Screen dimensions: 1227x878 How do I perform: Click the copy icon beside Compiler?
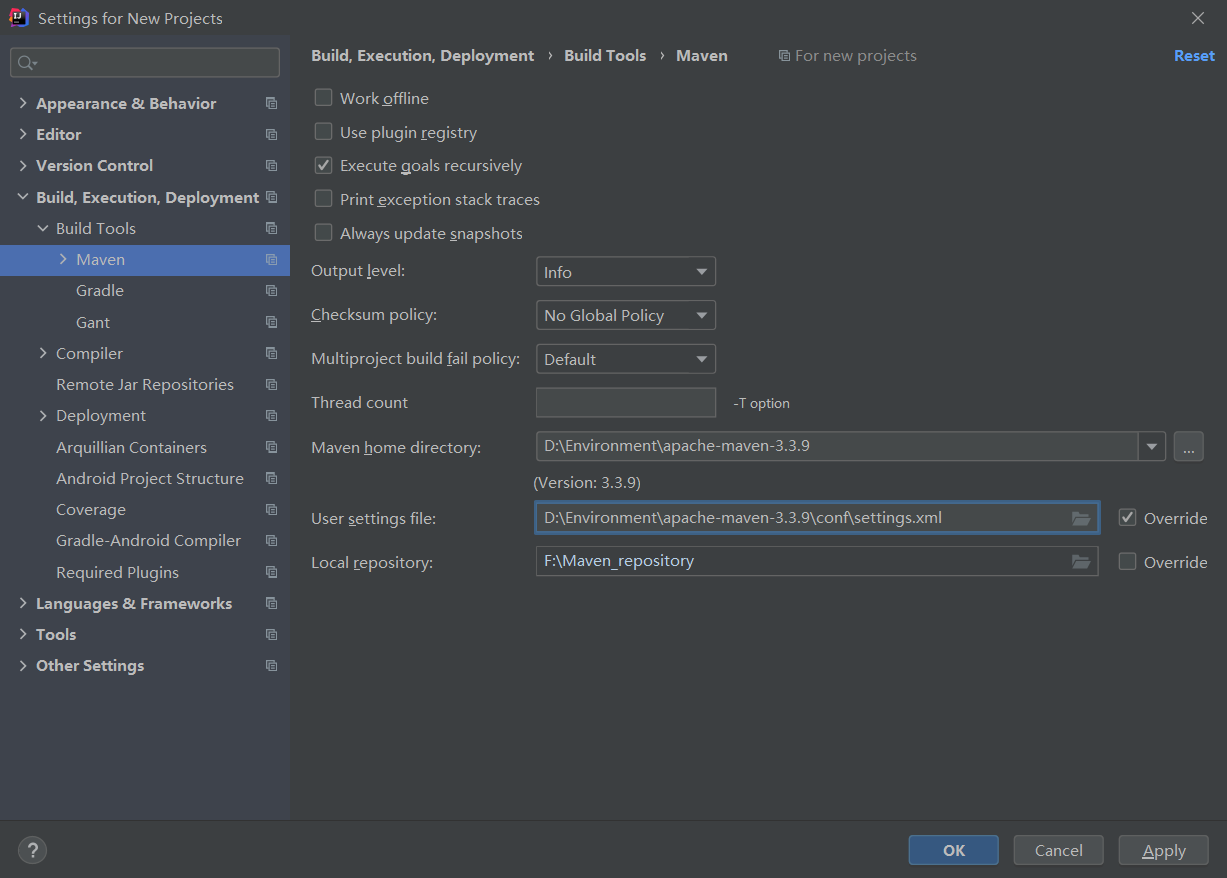click(x=271, y=353)
